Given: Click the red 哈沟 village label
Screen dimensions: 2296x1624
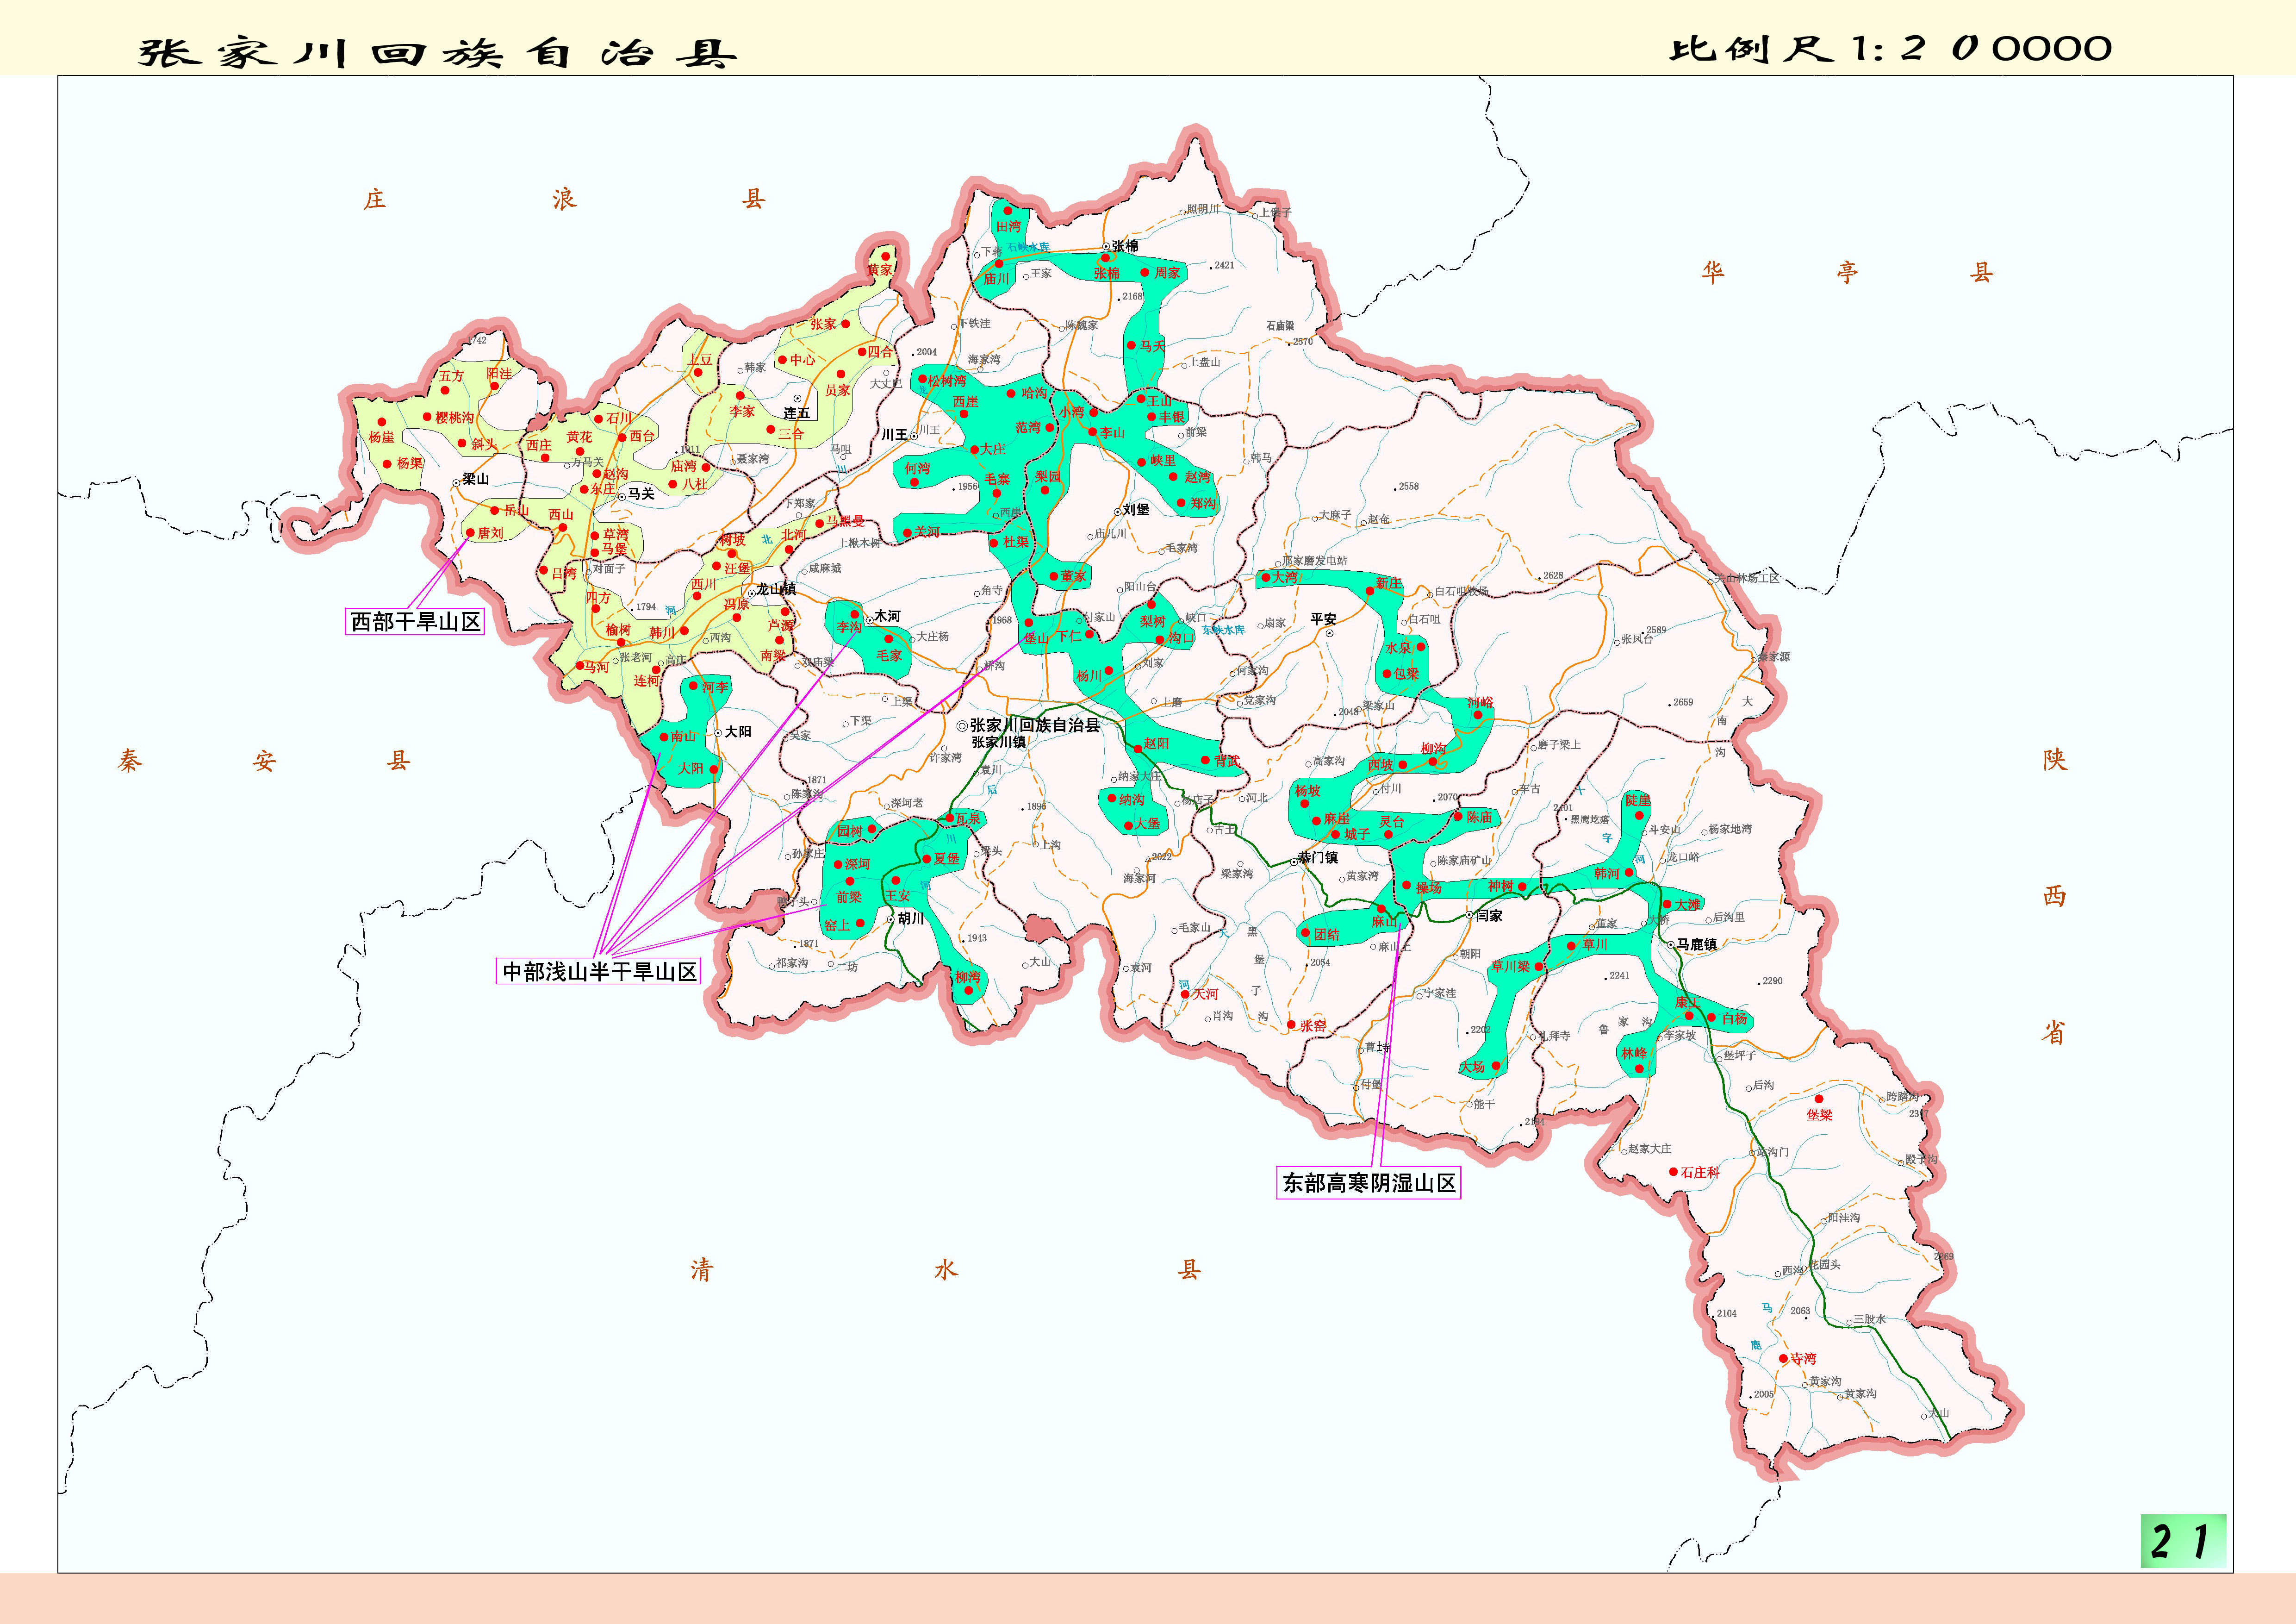Looking at the screenshot, I should click(1034, 393).
